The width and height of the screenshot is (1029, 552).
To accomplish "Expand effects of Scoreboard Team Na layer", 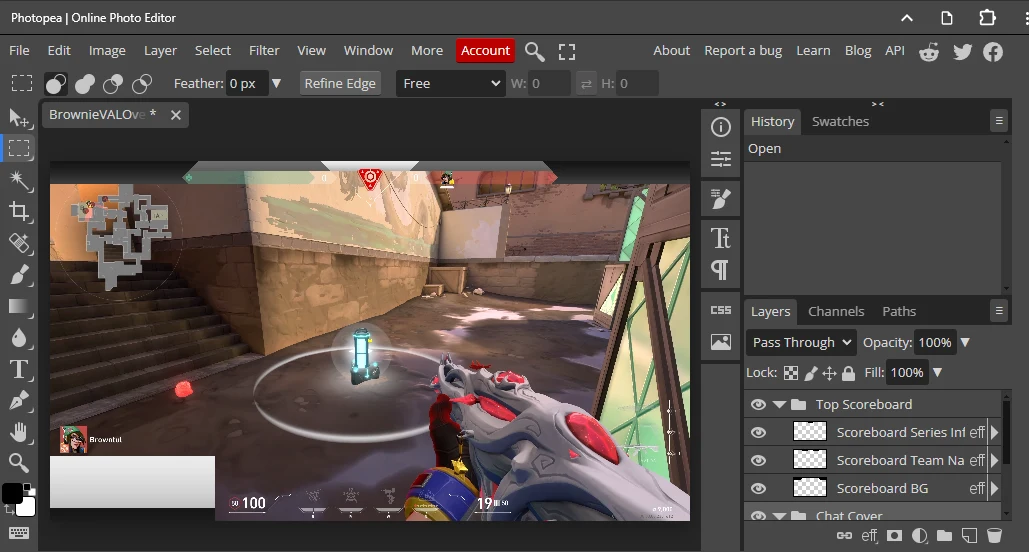I will pyautogui.click(x=994, y=461).
